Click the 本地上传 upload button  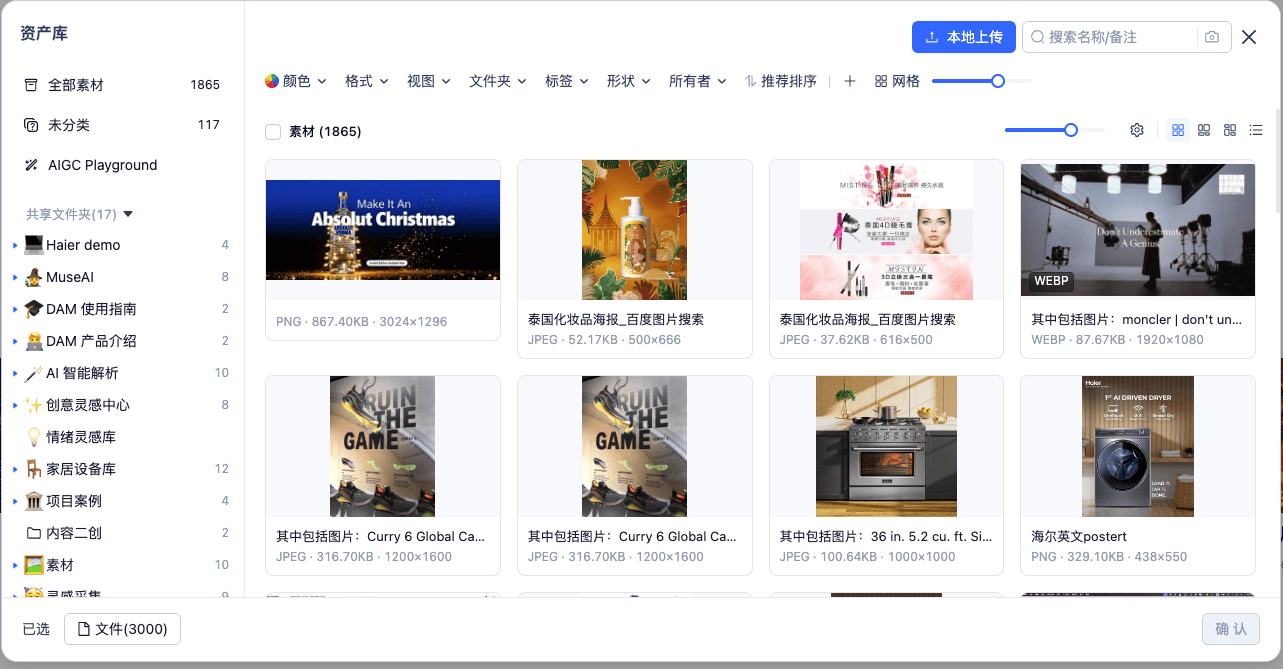click(x=964, y=37)
